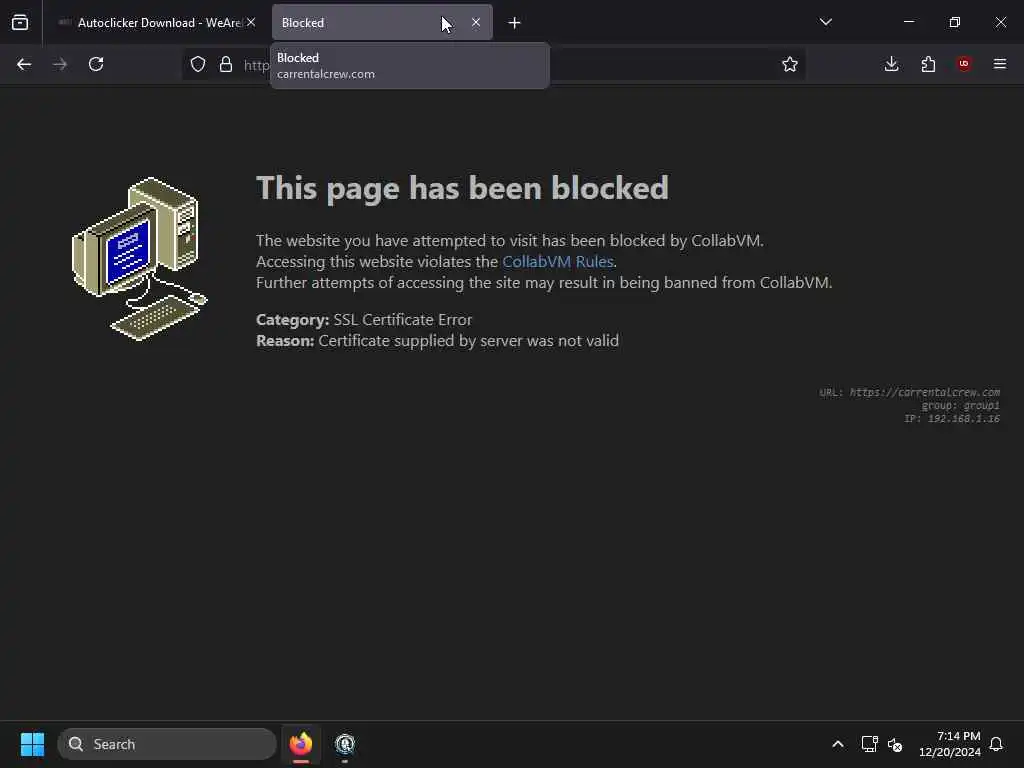The image size is (1024, 768).
Task: Click the 'Certificate supplied by server' reason text
Action: coord(469,341)
